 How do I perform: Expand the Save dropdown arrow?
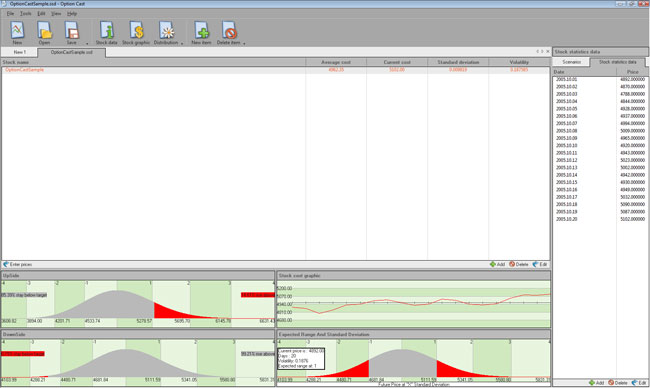87,43
